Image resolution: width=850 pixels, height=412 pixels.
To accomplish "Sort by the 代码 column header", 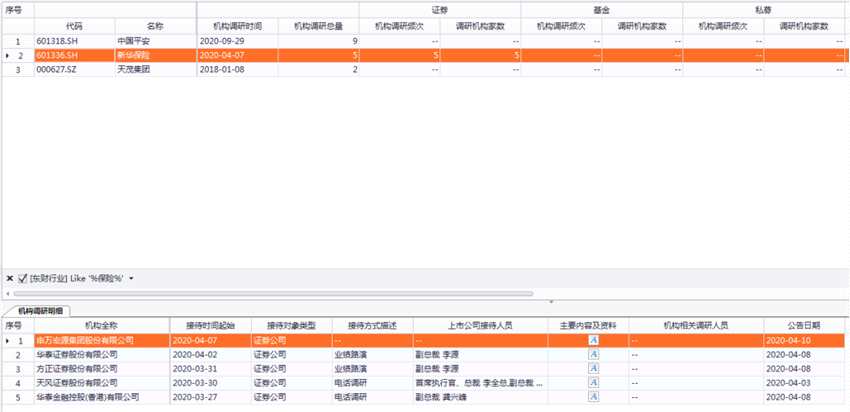I will point(75,26).
